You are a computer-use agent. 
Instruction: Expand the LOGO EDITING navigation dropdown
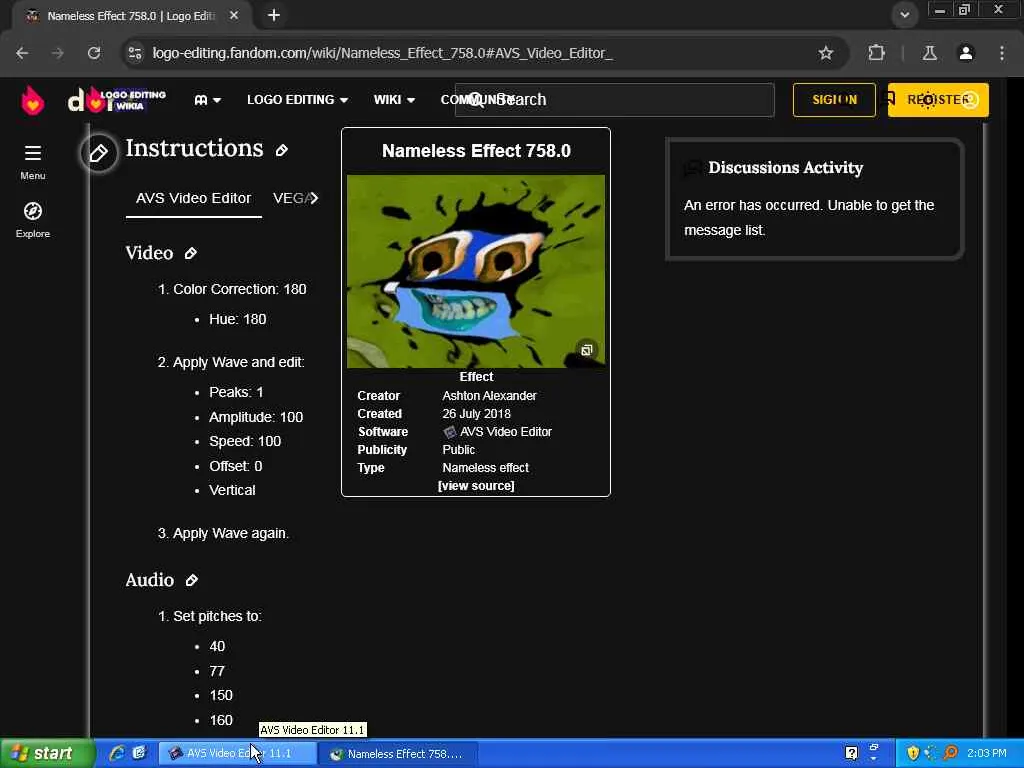tap(297, 100)
